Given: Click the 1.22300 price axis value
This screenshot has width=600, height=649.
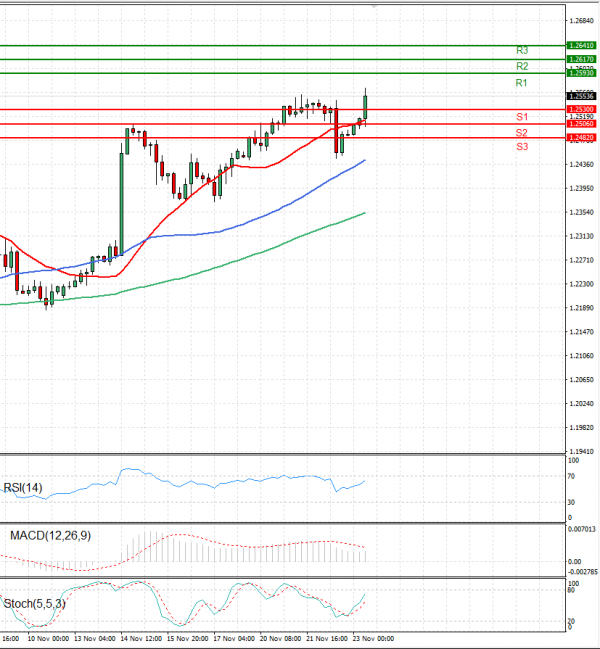Looking at the screenshot, I should point(581,284).
